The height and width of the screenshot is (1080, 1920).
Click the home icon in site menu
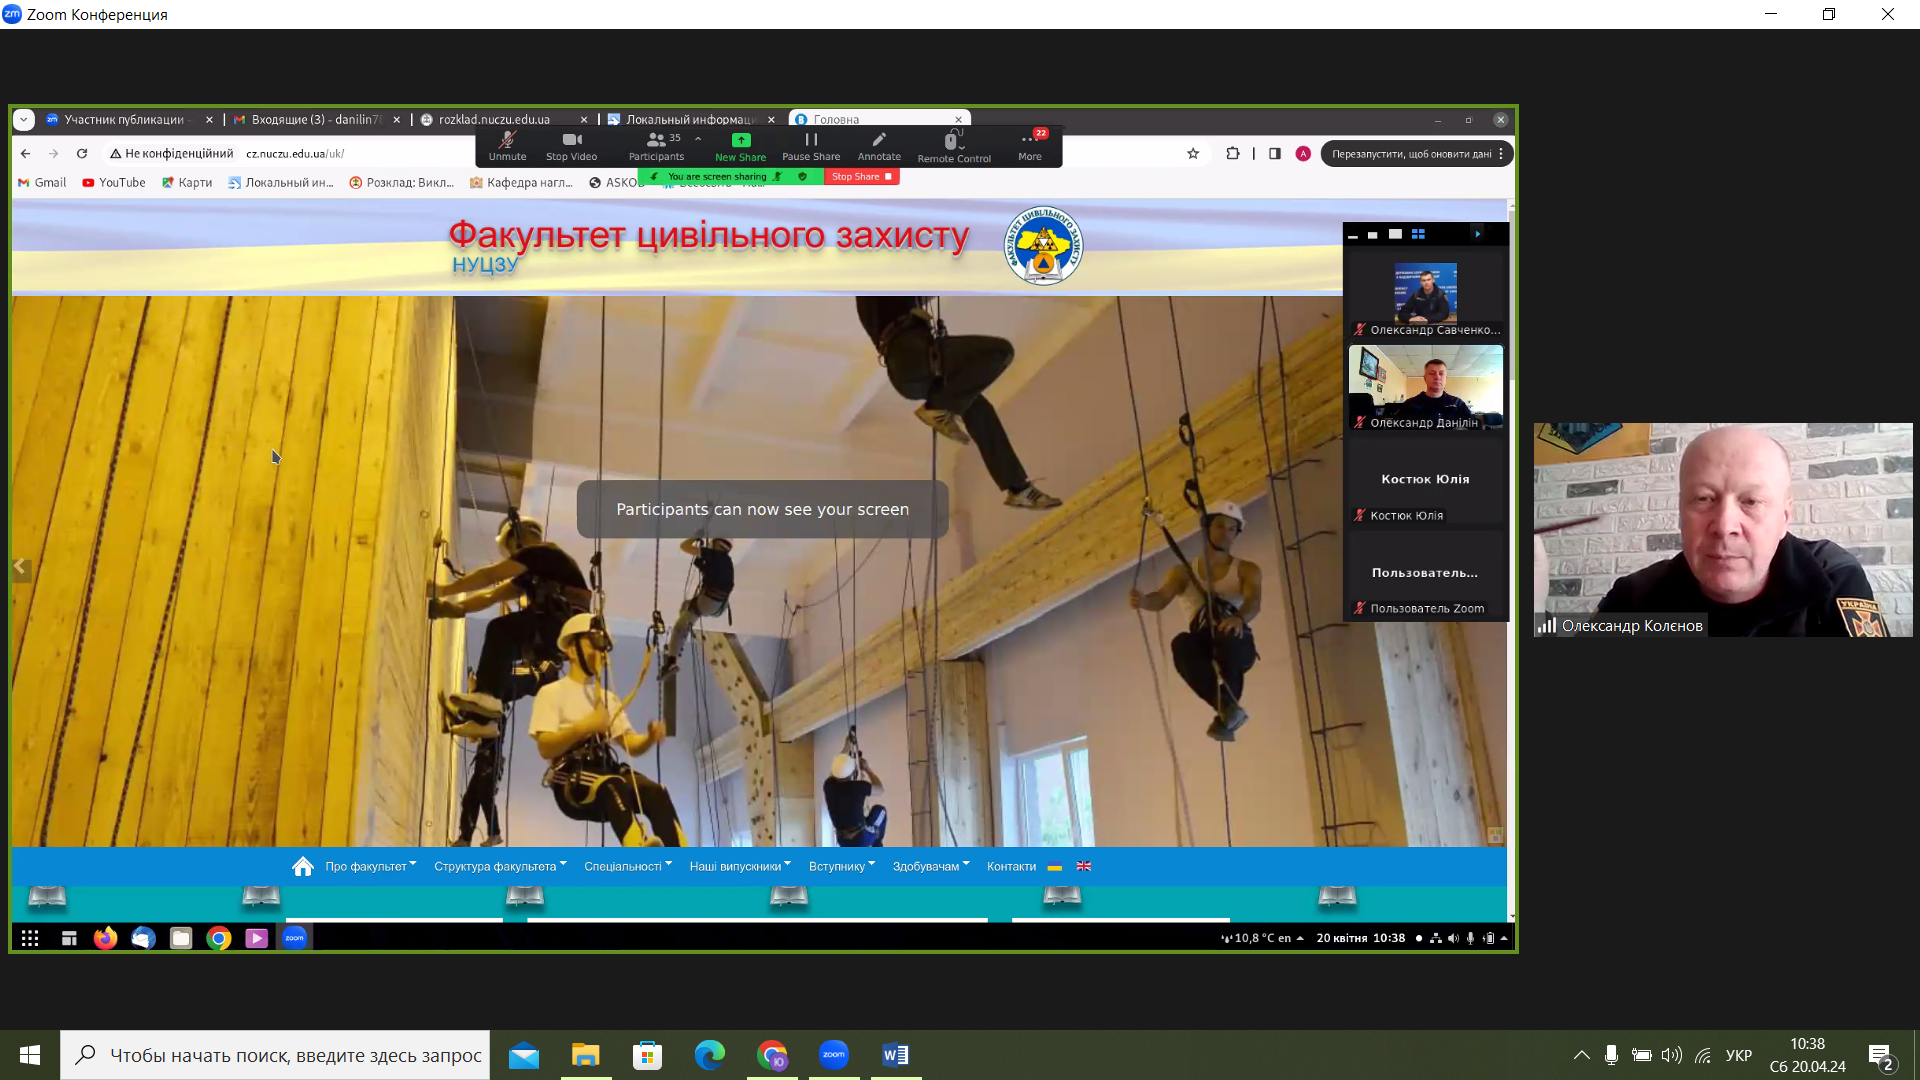[303, 867]
